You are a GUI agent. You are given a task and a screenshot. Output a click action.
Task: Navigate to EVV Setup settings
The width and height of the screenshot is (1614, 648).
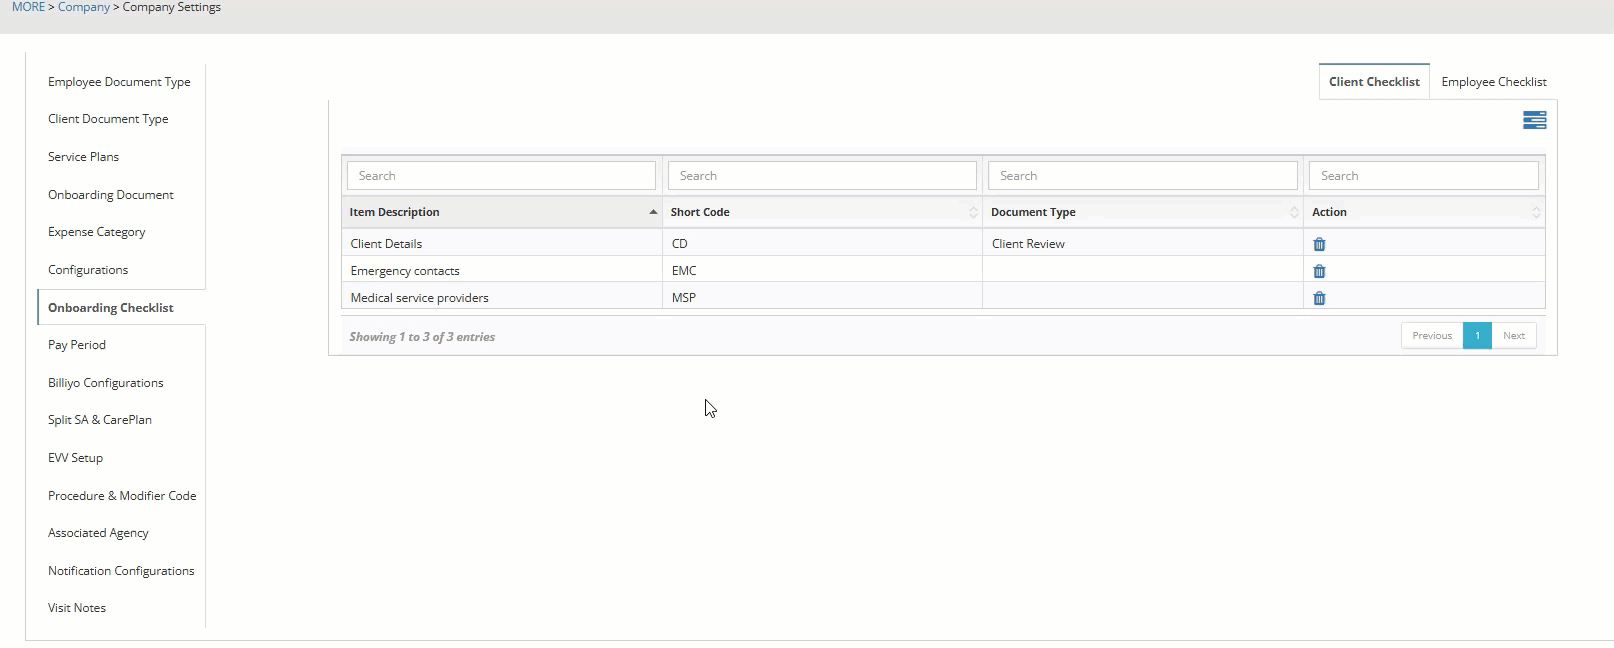click(x=75, y=458)
